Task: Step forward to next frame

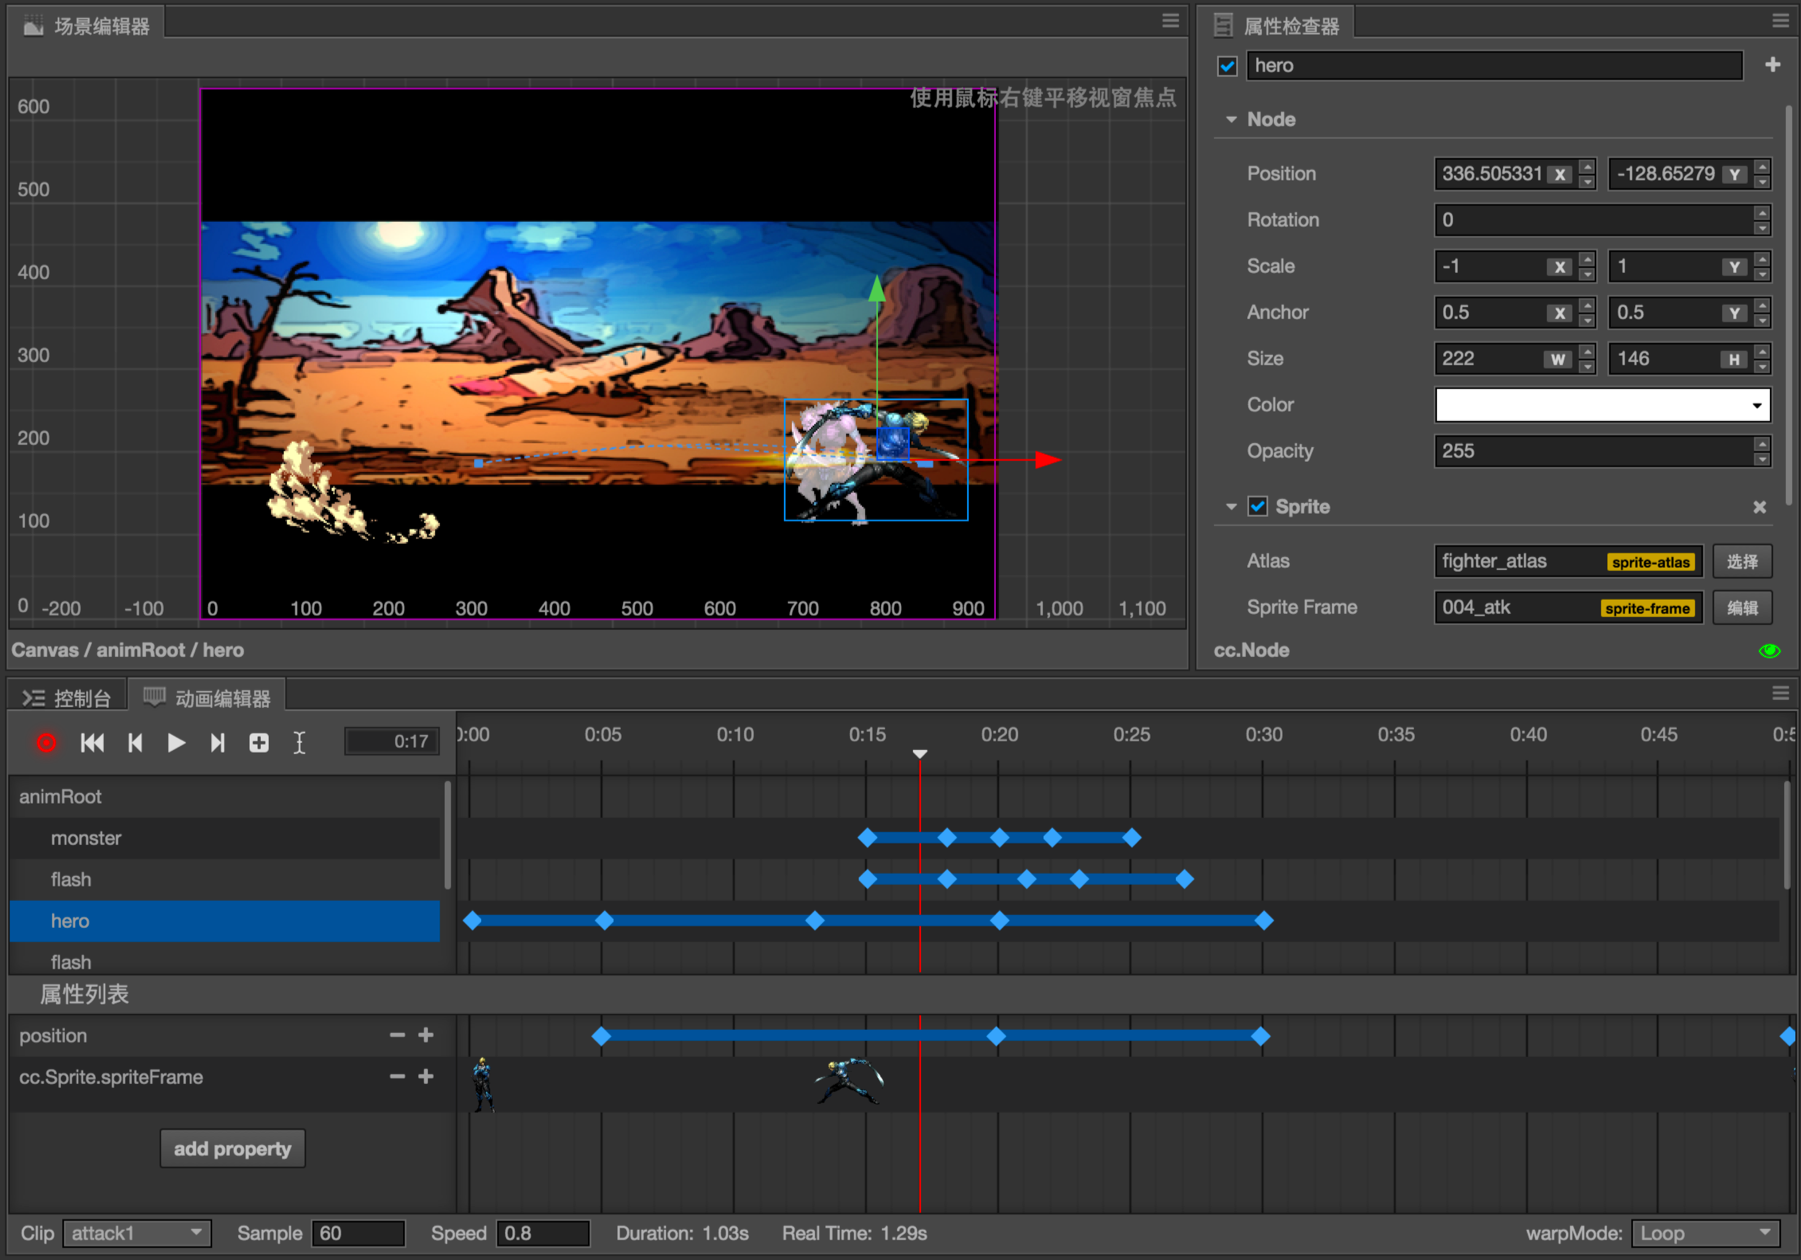Action: point(217,743)
